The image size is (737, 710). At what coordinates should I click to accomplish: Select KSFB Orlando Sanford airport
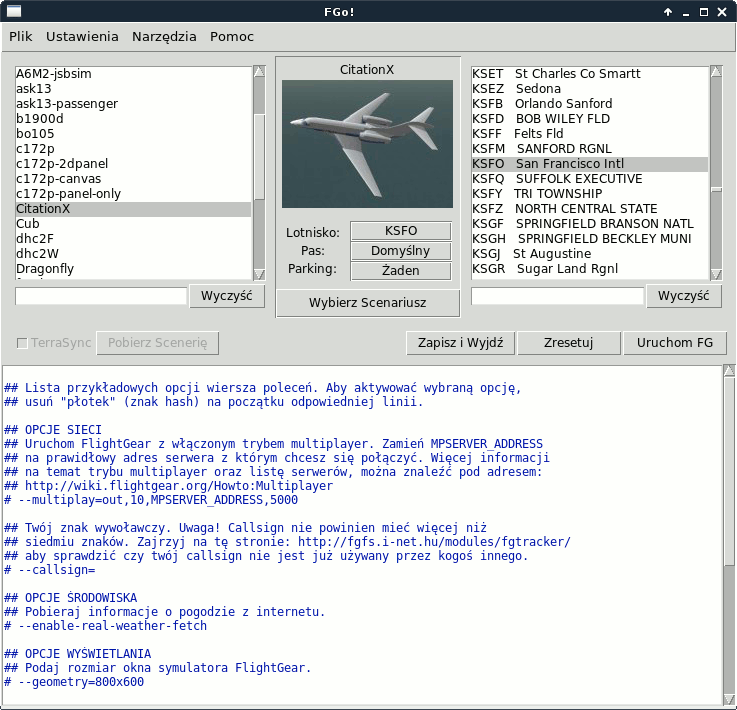[x=590, y=104]
